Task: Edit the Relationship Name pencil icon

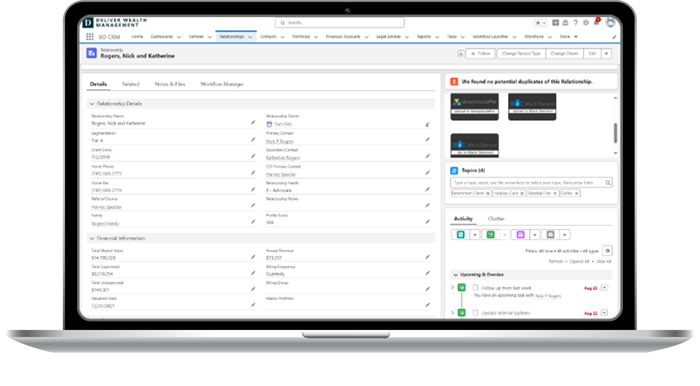Action: click(253, 122)
